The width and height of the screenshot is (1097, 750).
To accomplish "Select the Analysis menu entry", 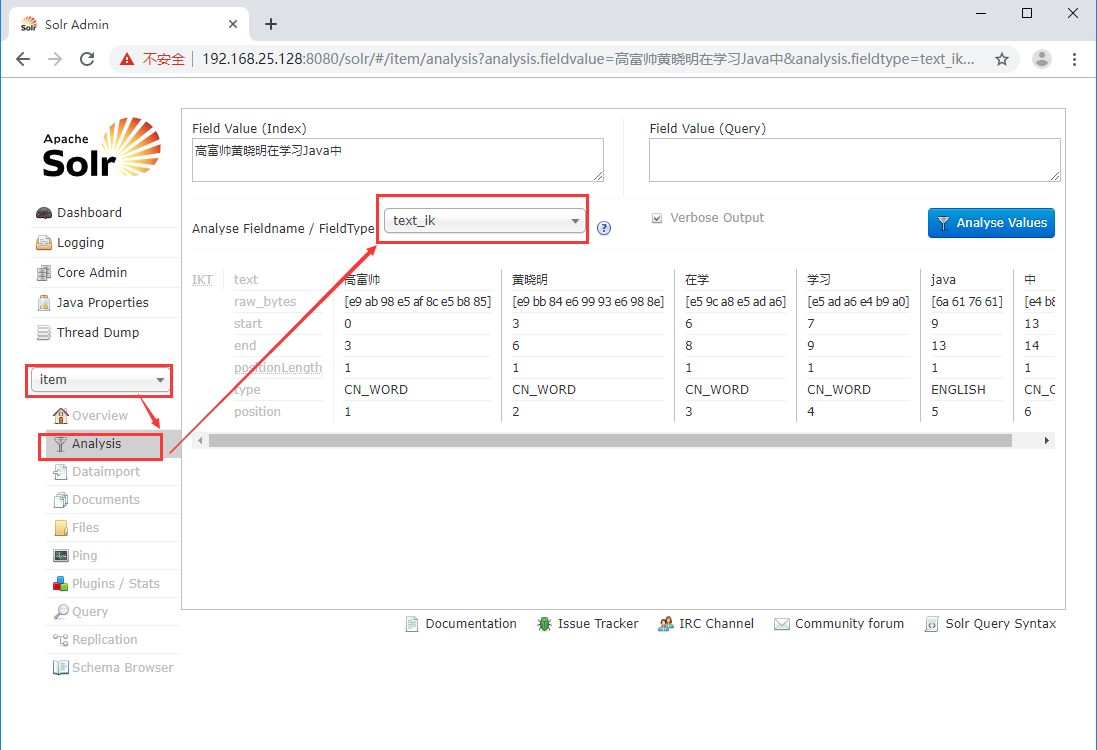I will click(96, 444).
